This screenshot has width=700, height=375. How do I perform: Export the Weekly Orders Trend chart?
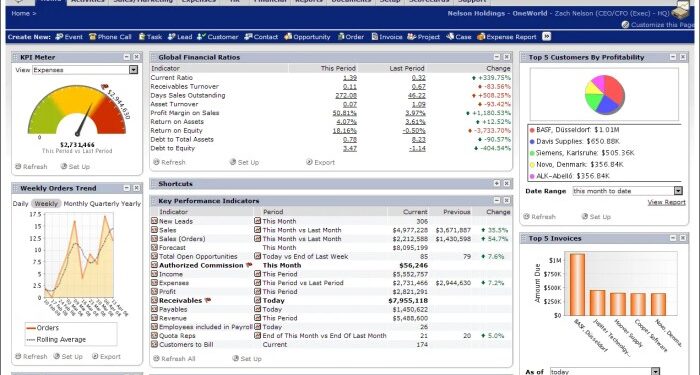coord(106,356)
